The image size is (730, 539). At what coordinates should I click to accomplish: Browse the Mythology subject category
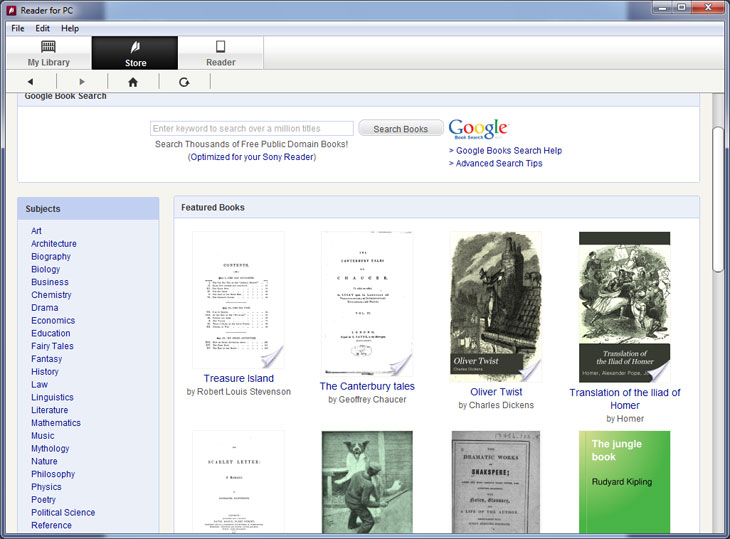(50, 449)
